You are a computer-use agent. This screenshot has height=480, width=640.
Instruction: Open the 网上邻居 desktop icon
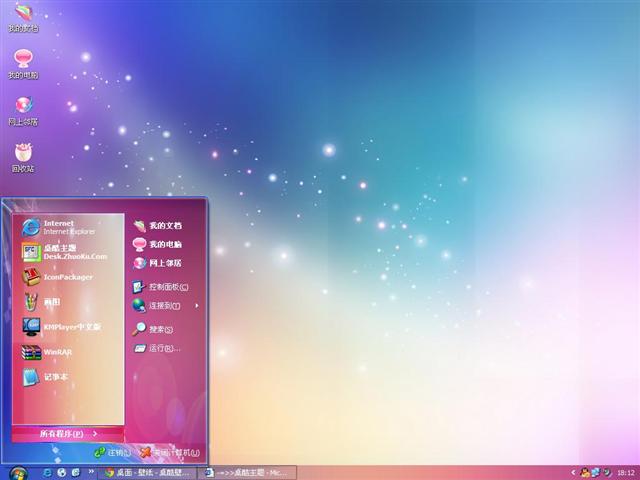[x=23, y=111]
